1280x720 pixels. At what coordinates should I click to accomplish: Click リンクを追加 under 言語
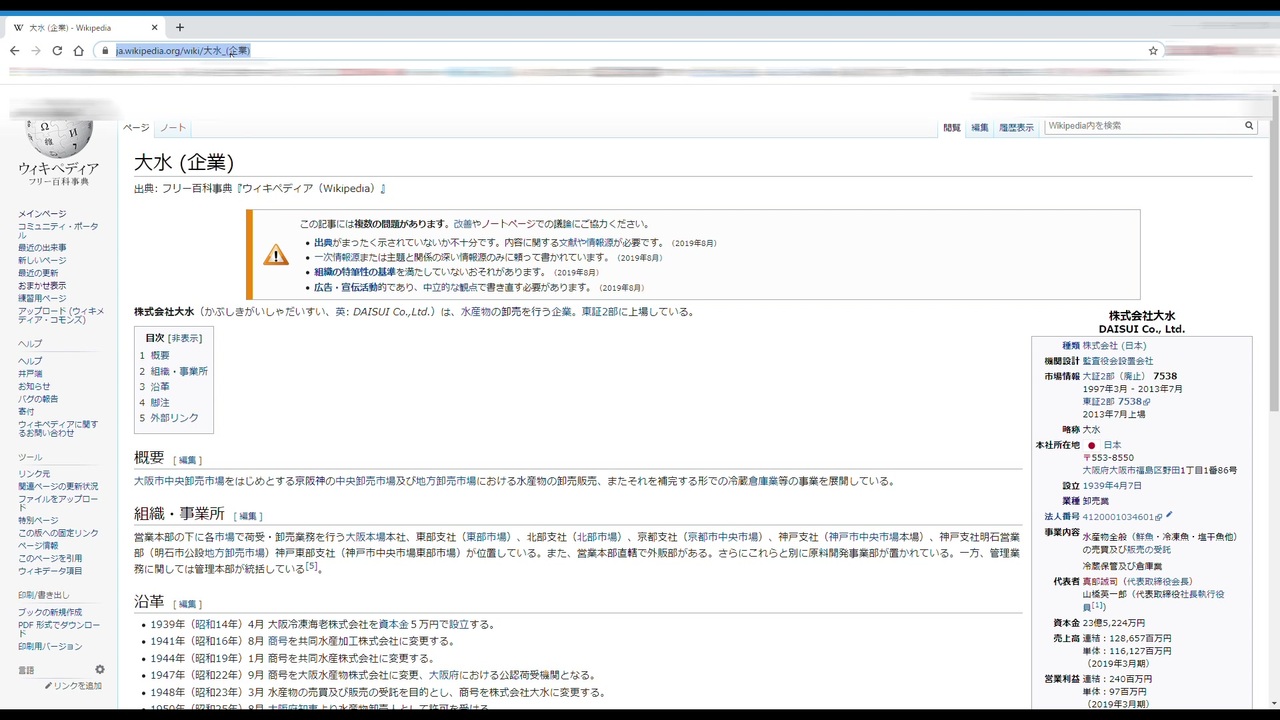(x=77, y=686)
